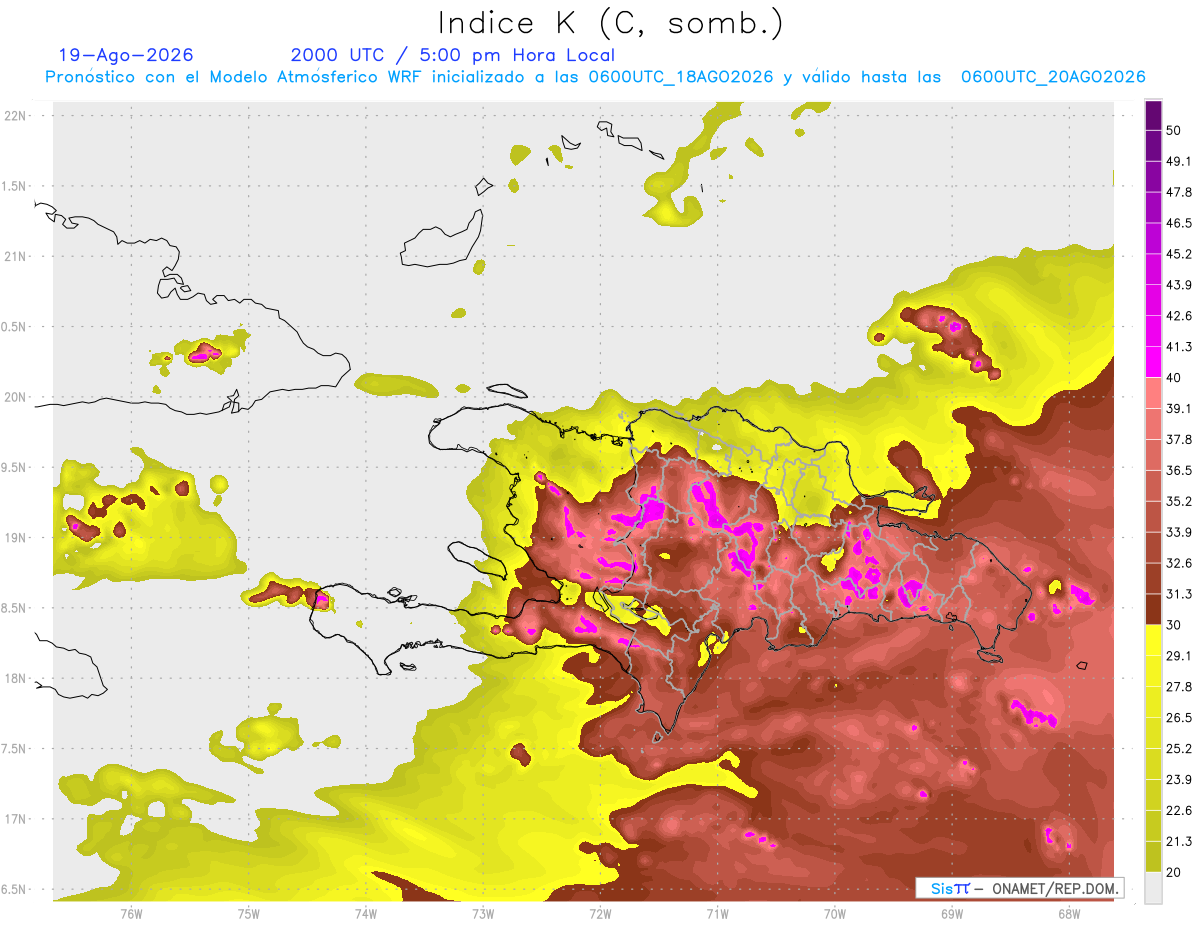This screenshot has height=927, width=1200.
Task: Click the "1.5N" latitude axis label
Action: [15, 186]
